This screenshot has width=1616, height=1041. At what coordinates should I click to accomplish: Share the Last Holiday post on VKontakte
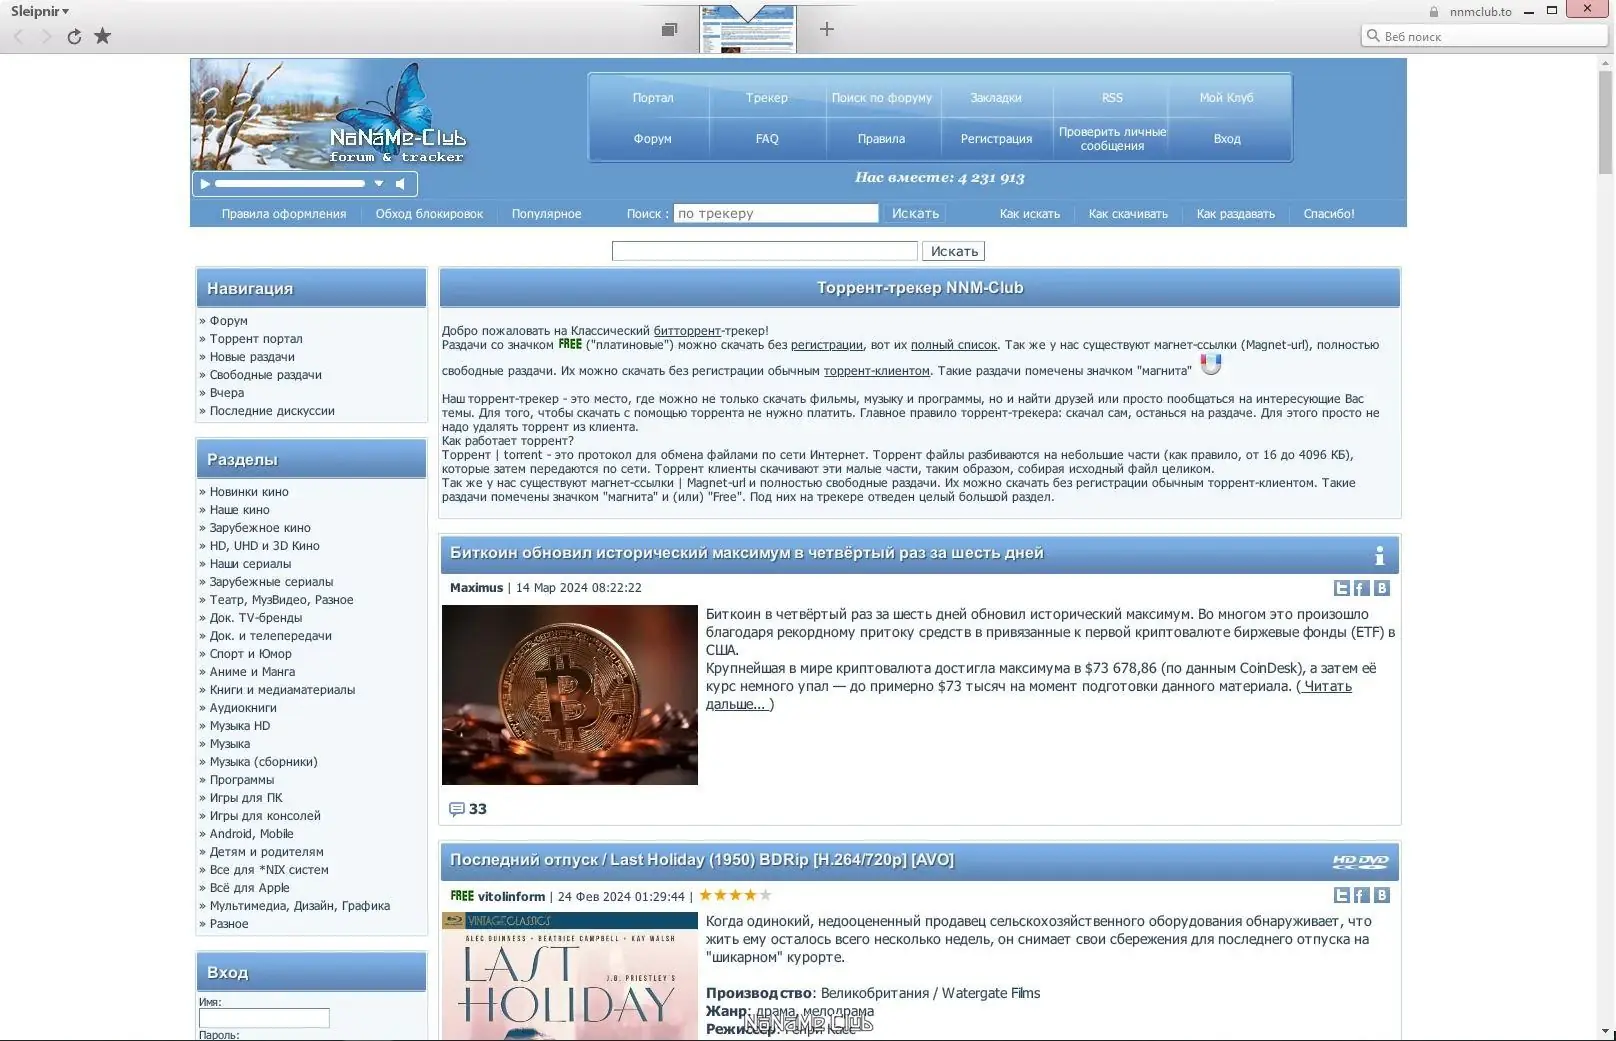pyautogui.click(x=1381, y=895)
